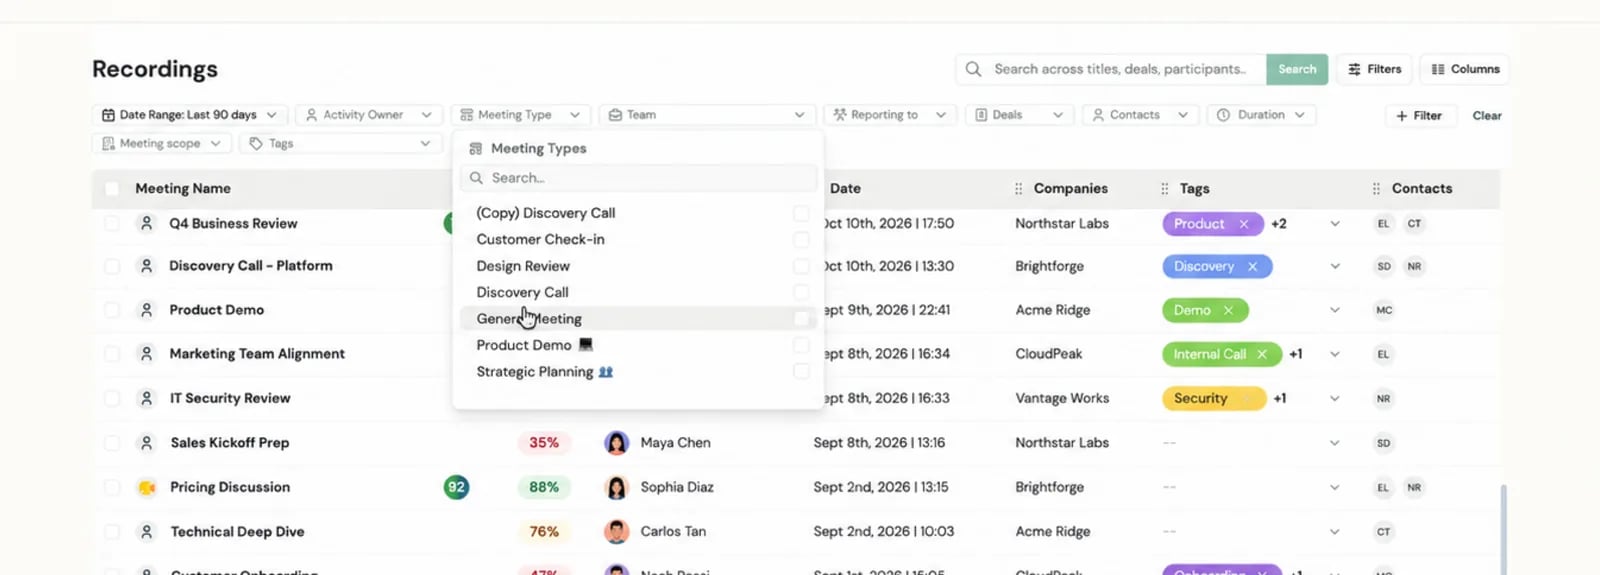Image resolution: width=1600 pixels, height=575 pixels.
Task: Open the Duration filter dropdown
Action: point(1261,115)
